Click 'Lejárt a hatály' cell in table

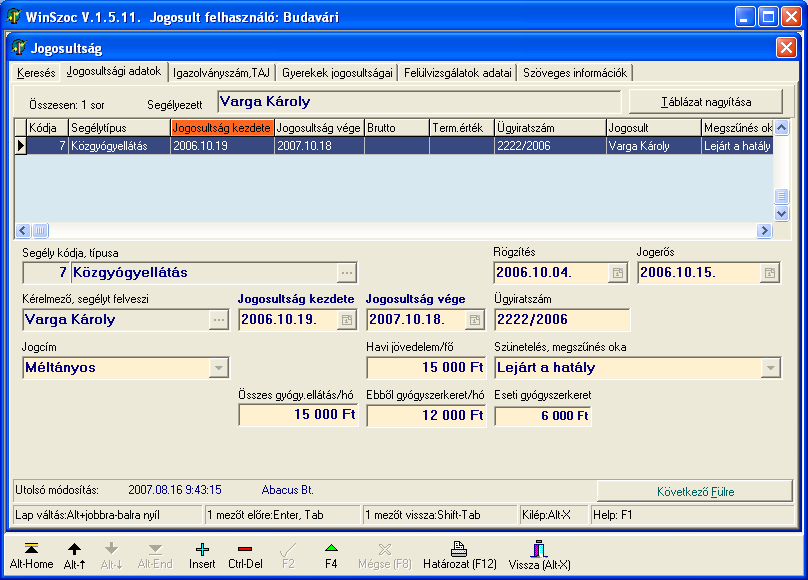pos(737,146)
